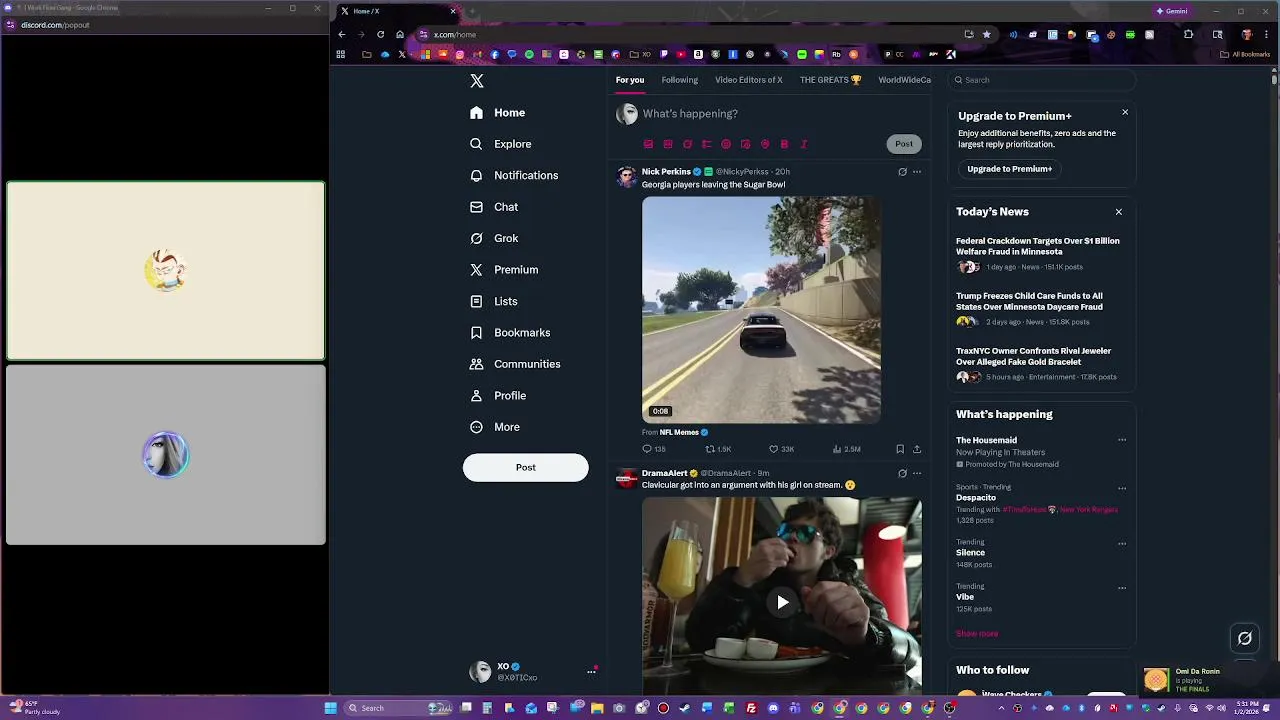Open the More menu in sidebar
The width and height of the screenshot is (1280, 720).
[x=495, y=427]
